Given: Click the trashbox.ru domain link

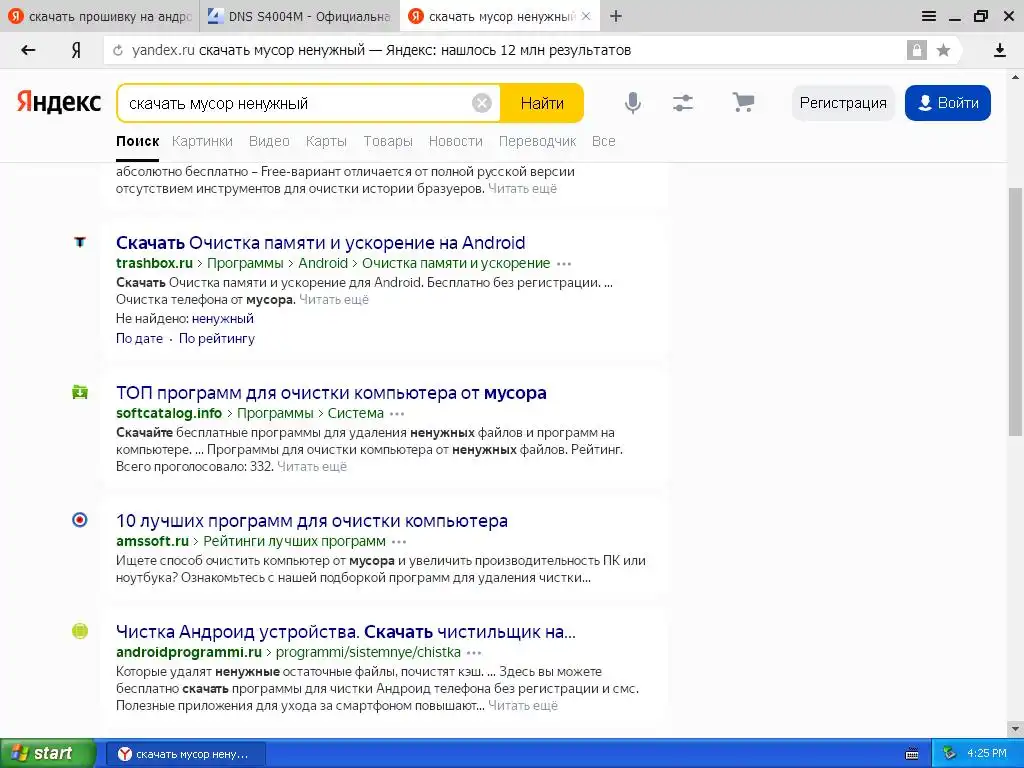Looking at the screenshot, I should (154, 263).
